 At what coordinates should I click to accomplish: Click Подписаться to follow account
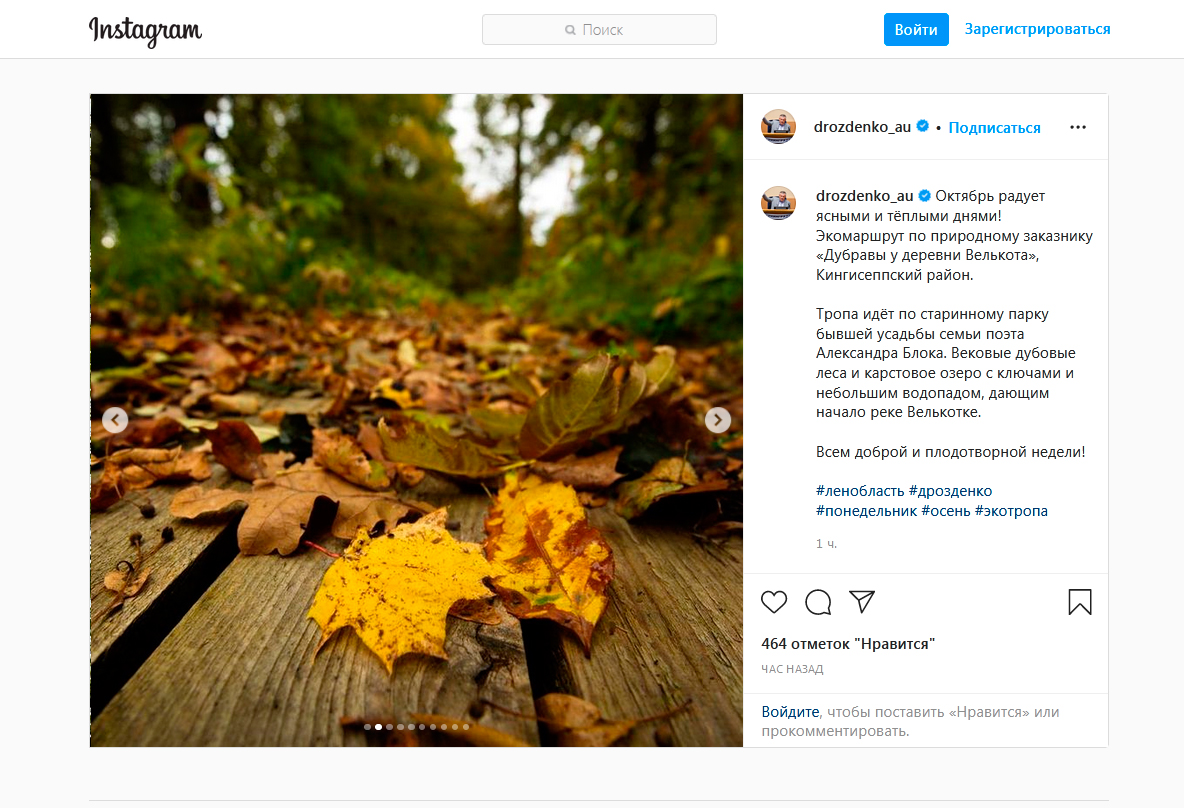[994, 128]
